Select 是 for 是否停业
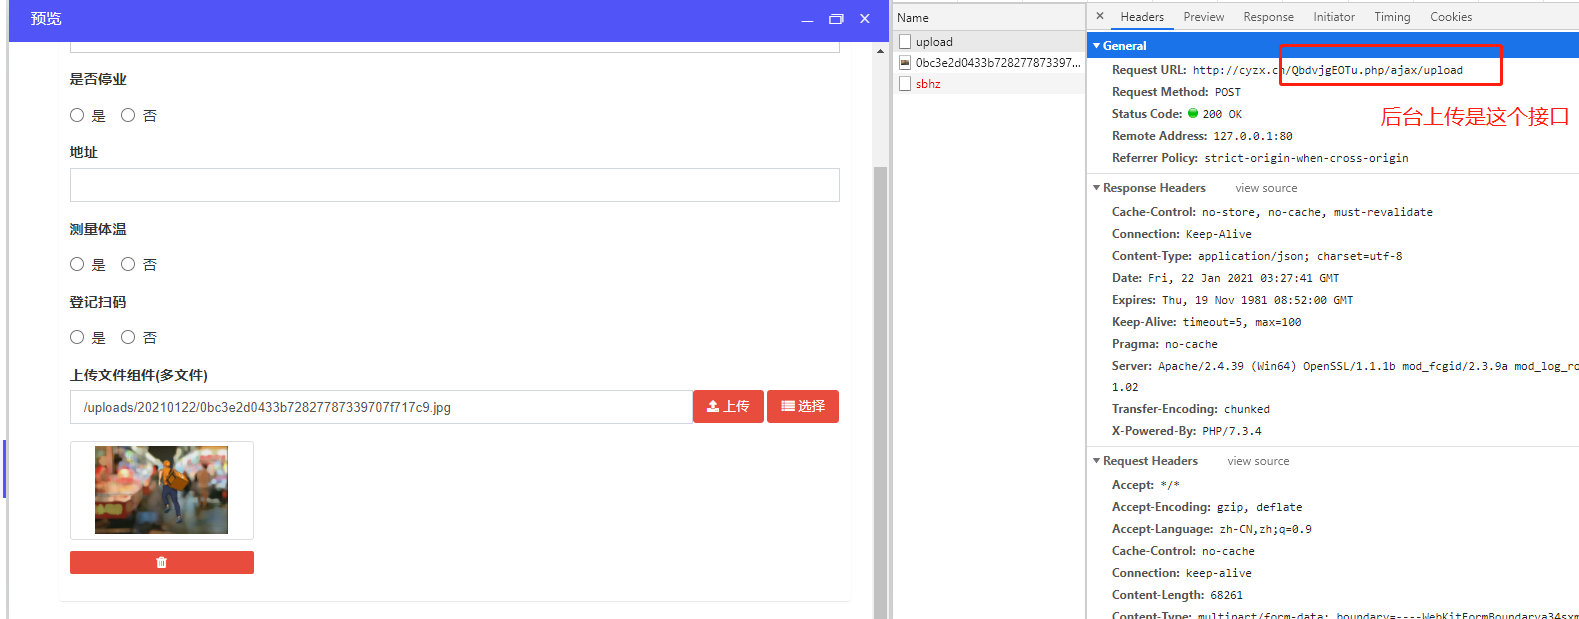Viewport: 1579px width, 619px height. click(77, 115)
